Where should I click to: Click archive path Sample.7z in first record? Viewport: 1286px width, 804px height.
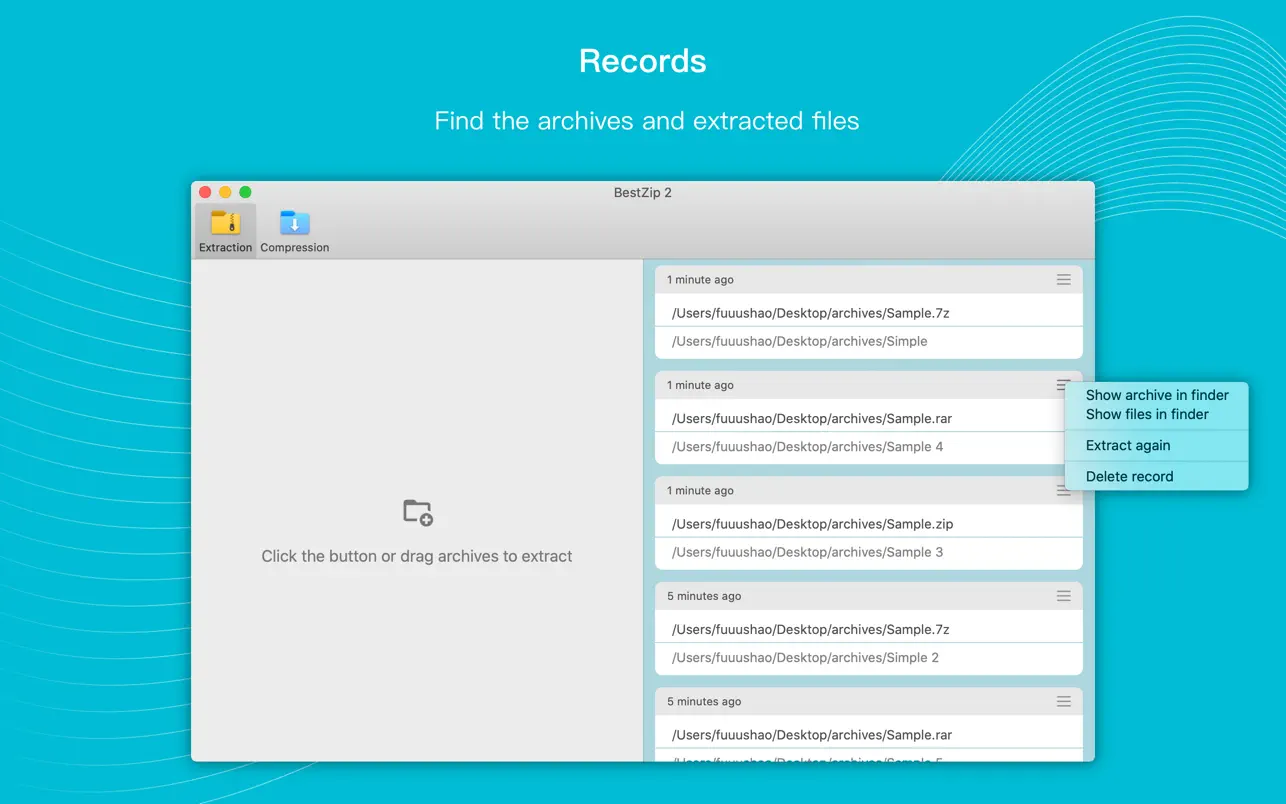pyautogui.click(x=810, y=313)
